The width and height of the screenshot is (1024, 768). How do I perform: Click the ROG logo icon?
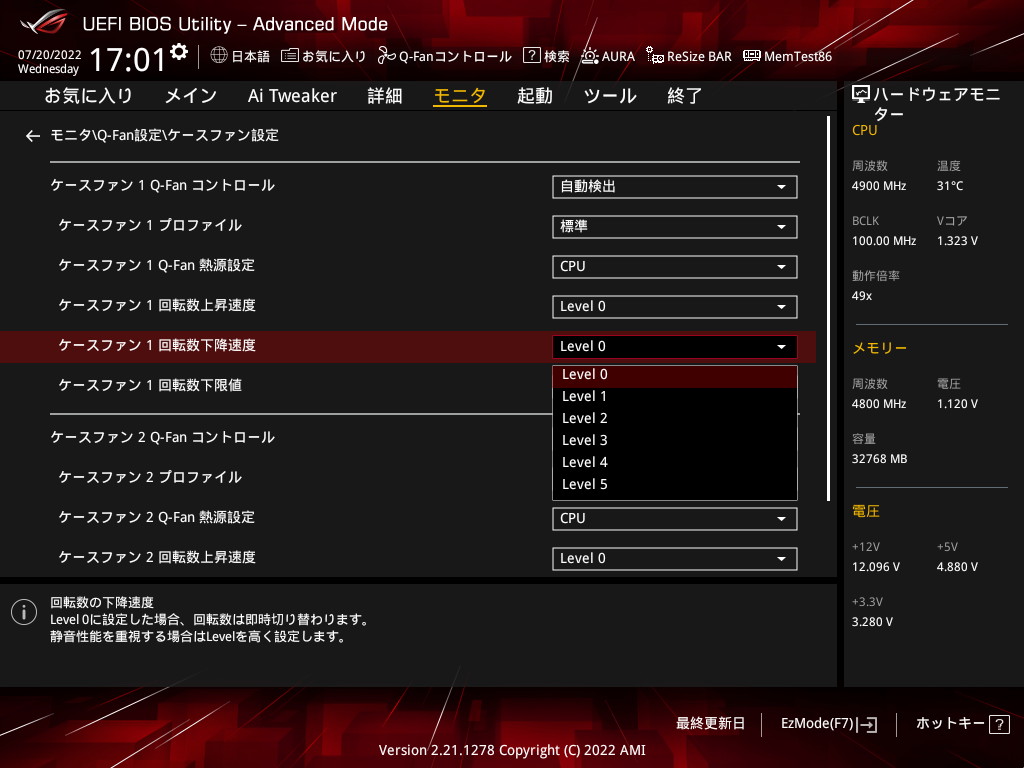click(x=43, y=22)
